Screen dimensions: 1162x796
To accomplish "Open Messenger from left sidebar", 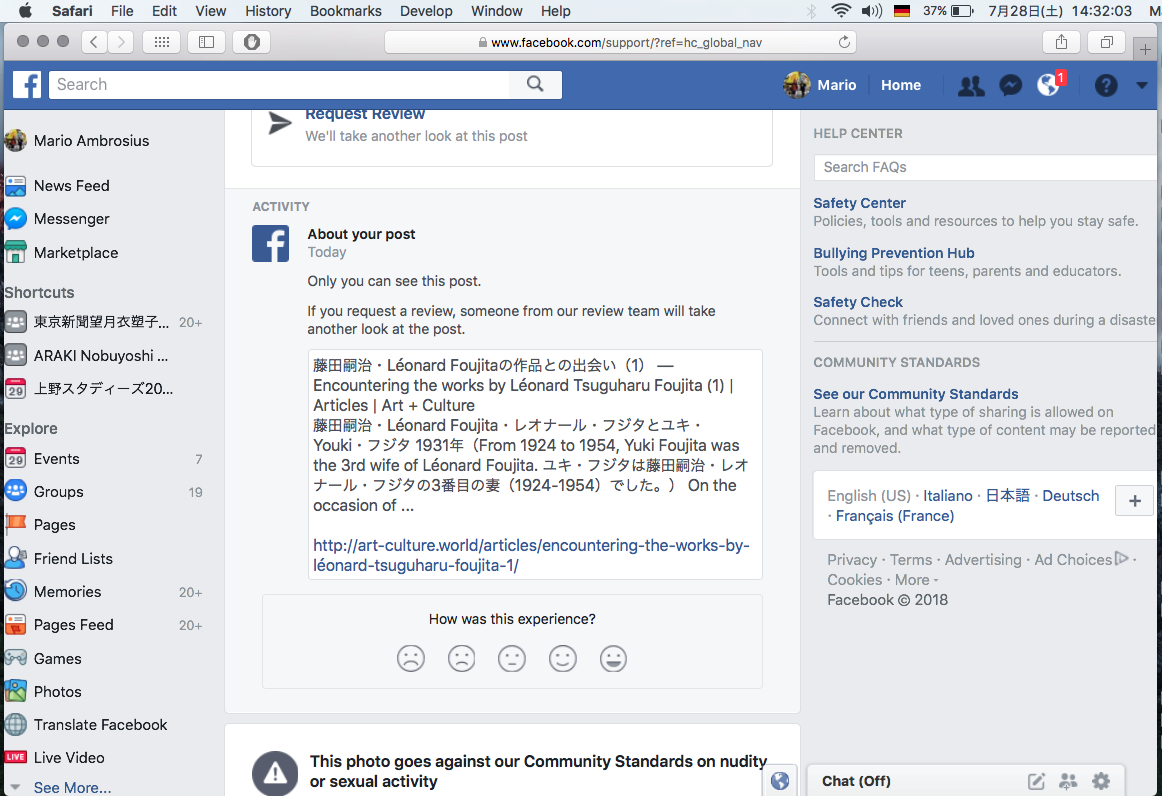I will coord(71,219).
